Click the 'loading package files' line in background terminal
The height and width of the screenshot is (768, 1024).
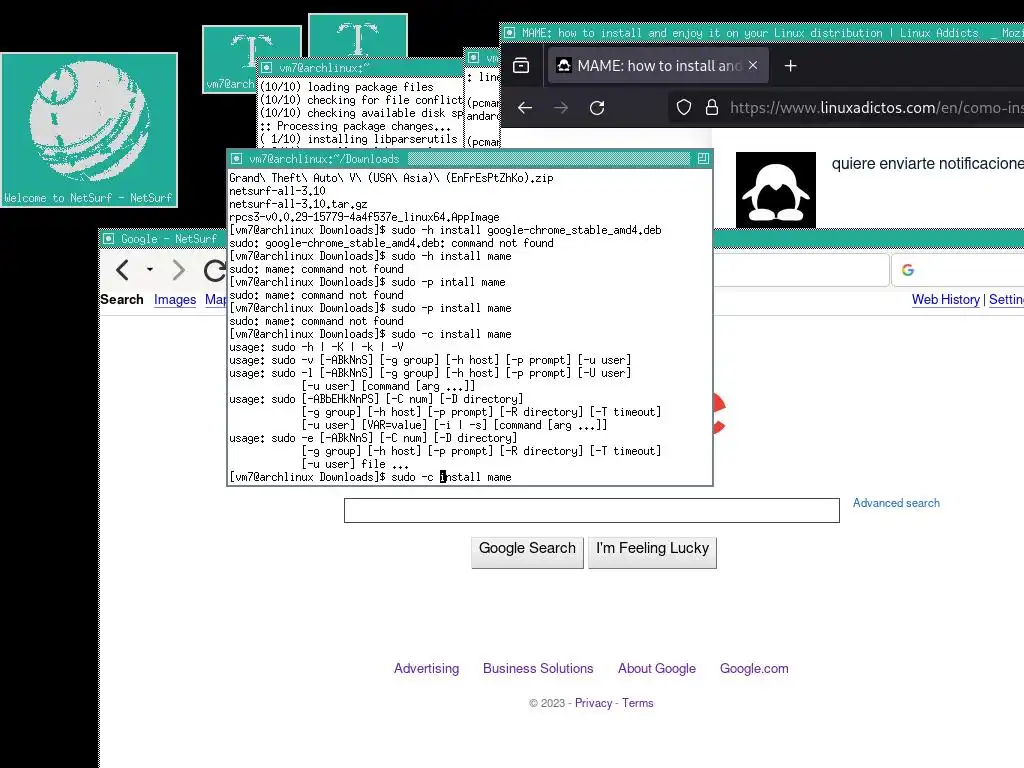[347, 87]
